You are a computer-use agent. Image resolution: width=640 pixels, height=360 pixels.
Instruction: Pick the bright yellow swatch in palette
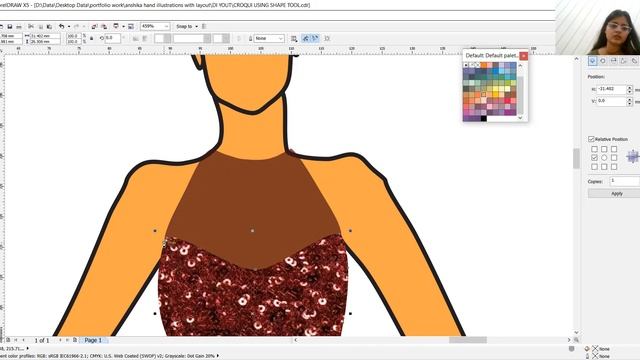pyautogui.click(x=496, y=88)
